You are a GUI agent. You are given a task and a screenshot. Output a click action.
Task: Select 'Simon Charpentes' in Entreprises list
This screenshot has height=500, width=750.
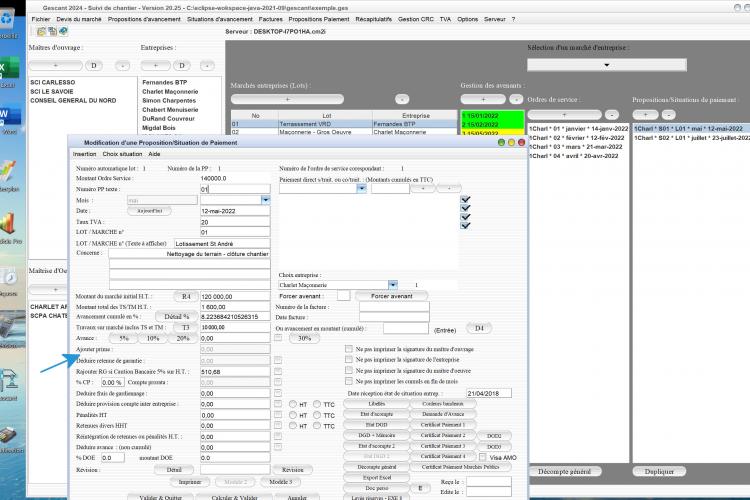[169, 100]
